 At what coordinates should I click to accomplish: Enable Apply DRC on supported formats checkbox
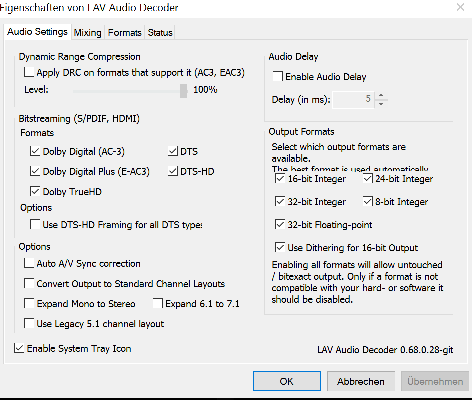[29, 72]
